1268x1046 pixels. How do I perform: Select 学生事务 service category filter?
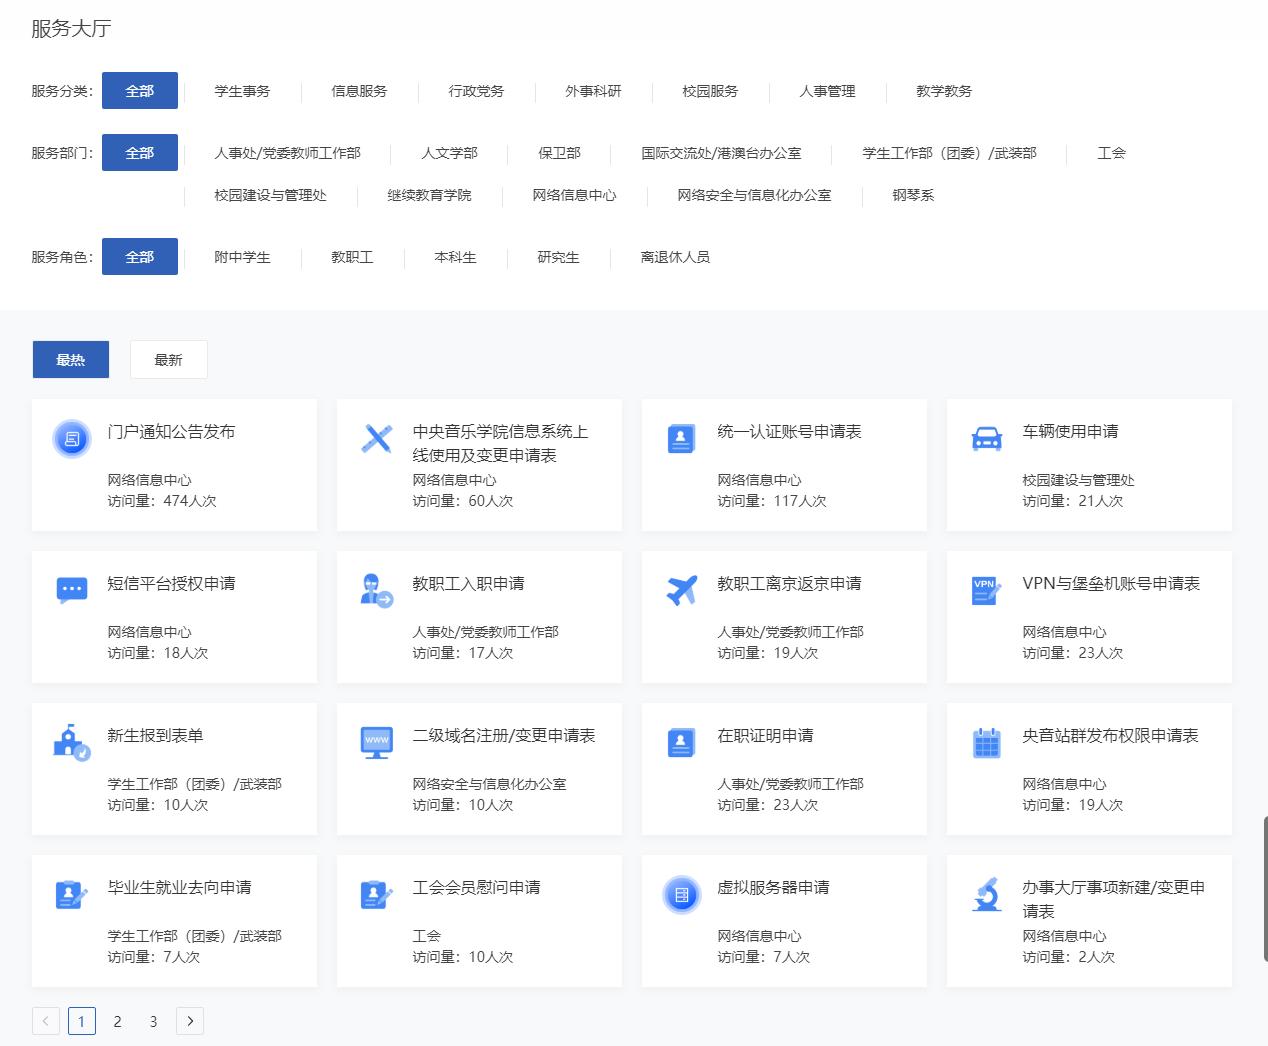[242, 91]
